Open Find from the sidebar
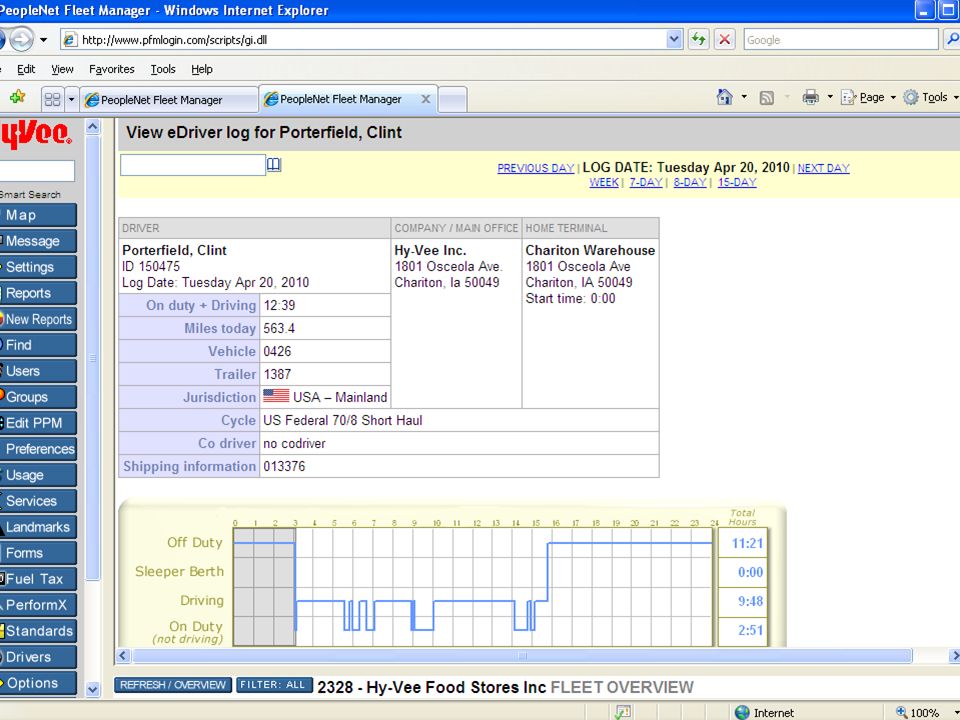Screen dimensions: 960x720 click(38, 345)
